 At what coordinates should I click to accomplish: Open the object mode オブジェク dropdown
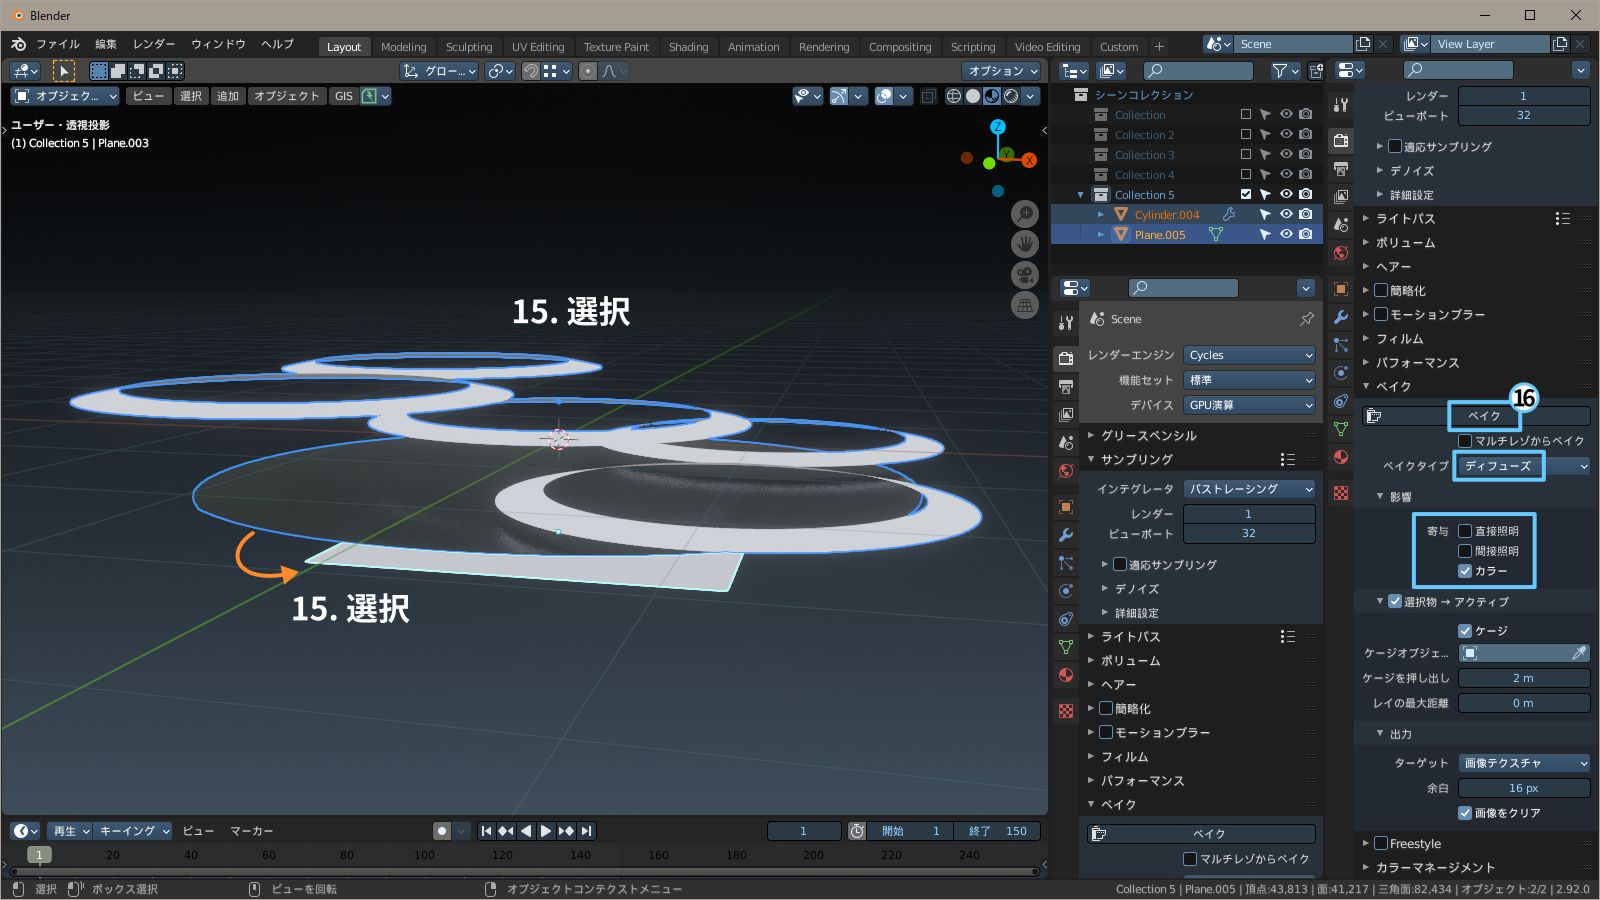[65, 96]
